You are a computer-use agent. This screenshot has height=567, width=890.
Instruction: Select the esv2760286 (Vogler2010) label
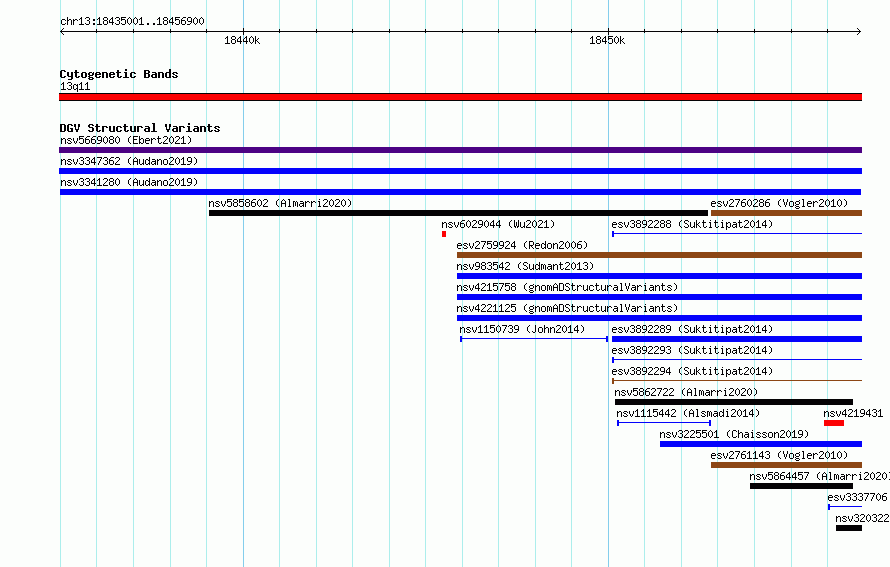tap(779, 203)
